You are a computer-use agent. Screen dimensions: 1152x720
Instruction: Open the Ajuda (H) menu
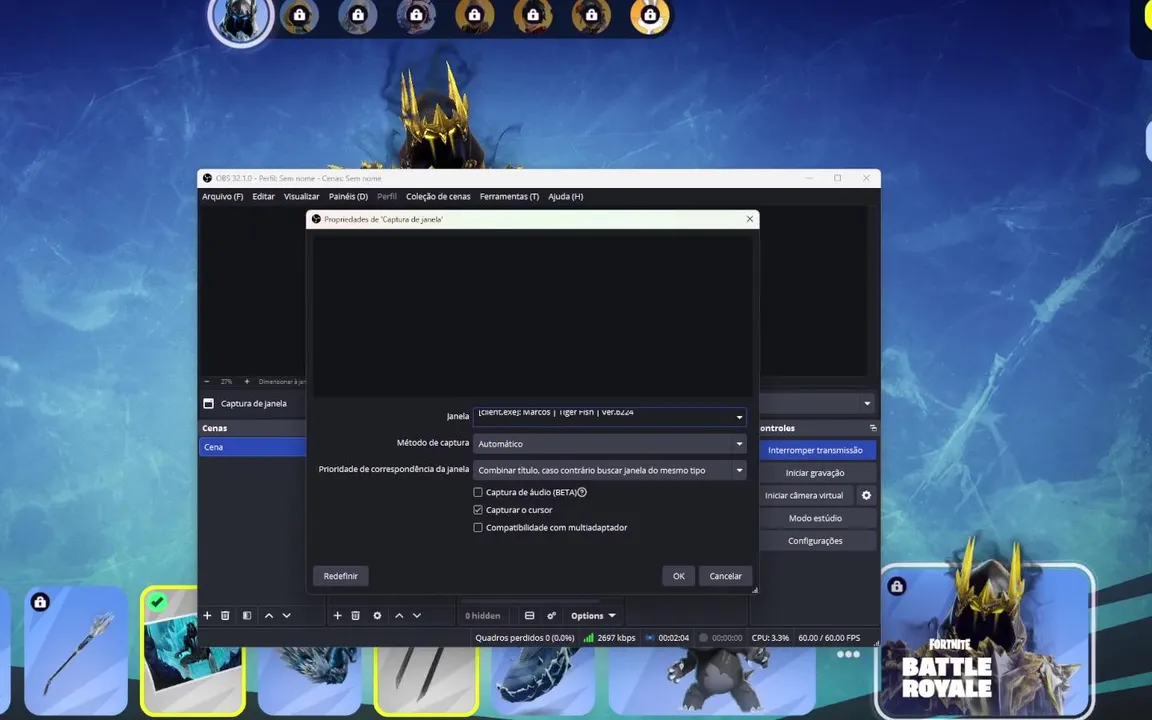[566, 196]
